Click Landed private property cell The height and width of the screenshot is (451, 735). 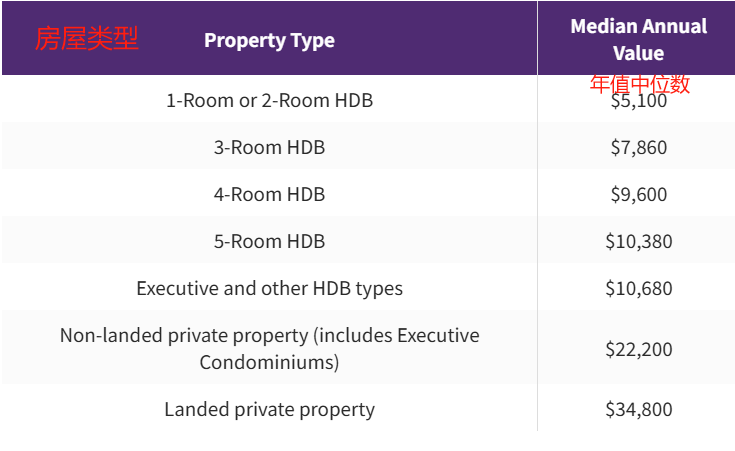[x=270, y=409]
